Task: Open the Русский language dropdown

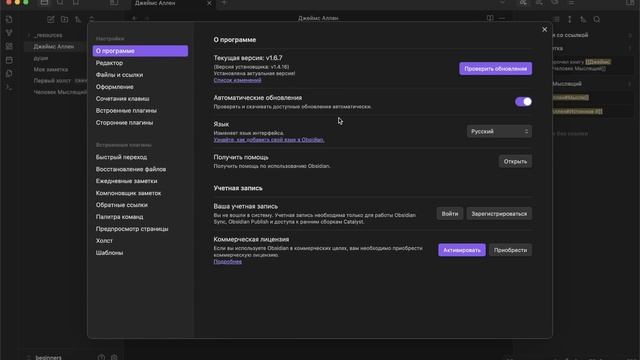Action: (499, 131)
